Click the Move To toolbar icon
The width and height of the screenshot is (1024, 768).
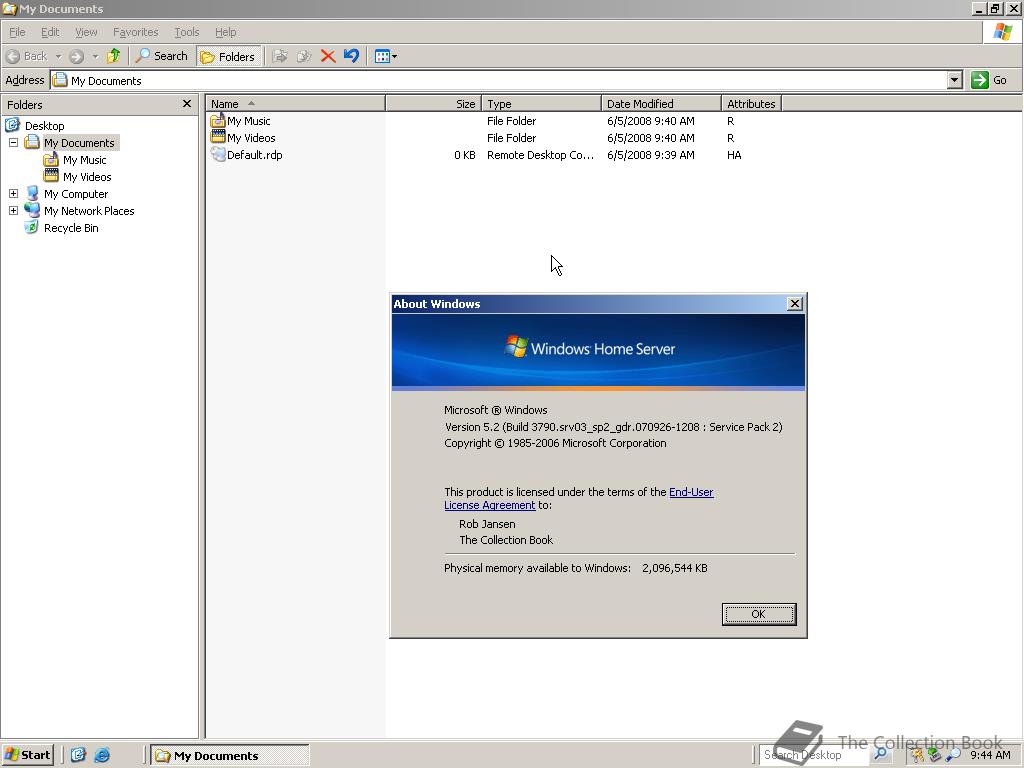point(280,56)
